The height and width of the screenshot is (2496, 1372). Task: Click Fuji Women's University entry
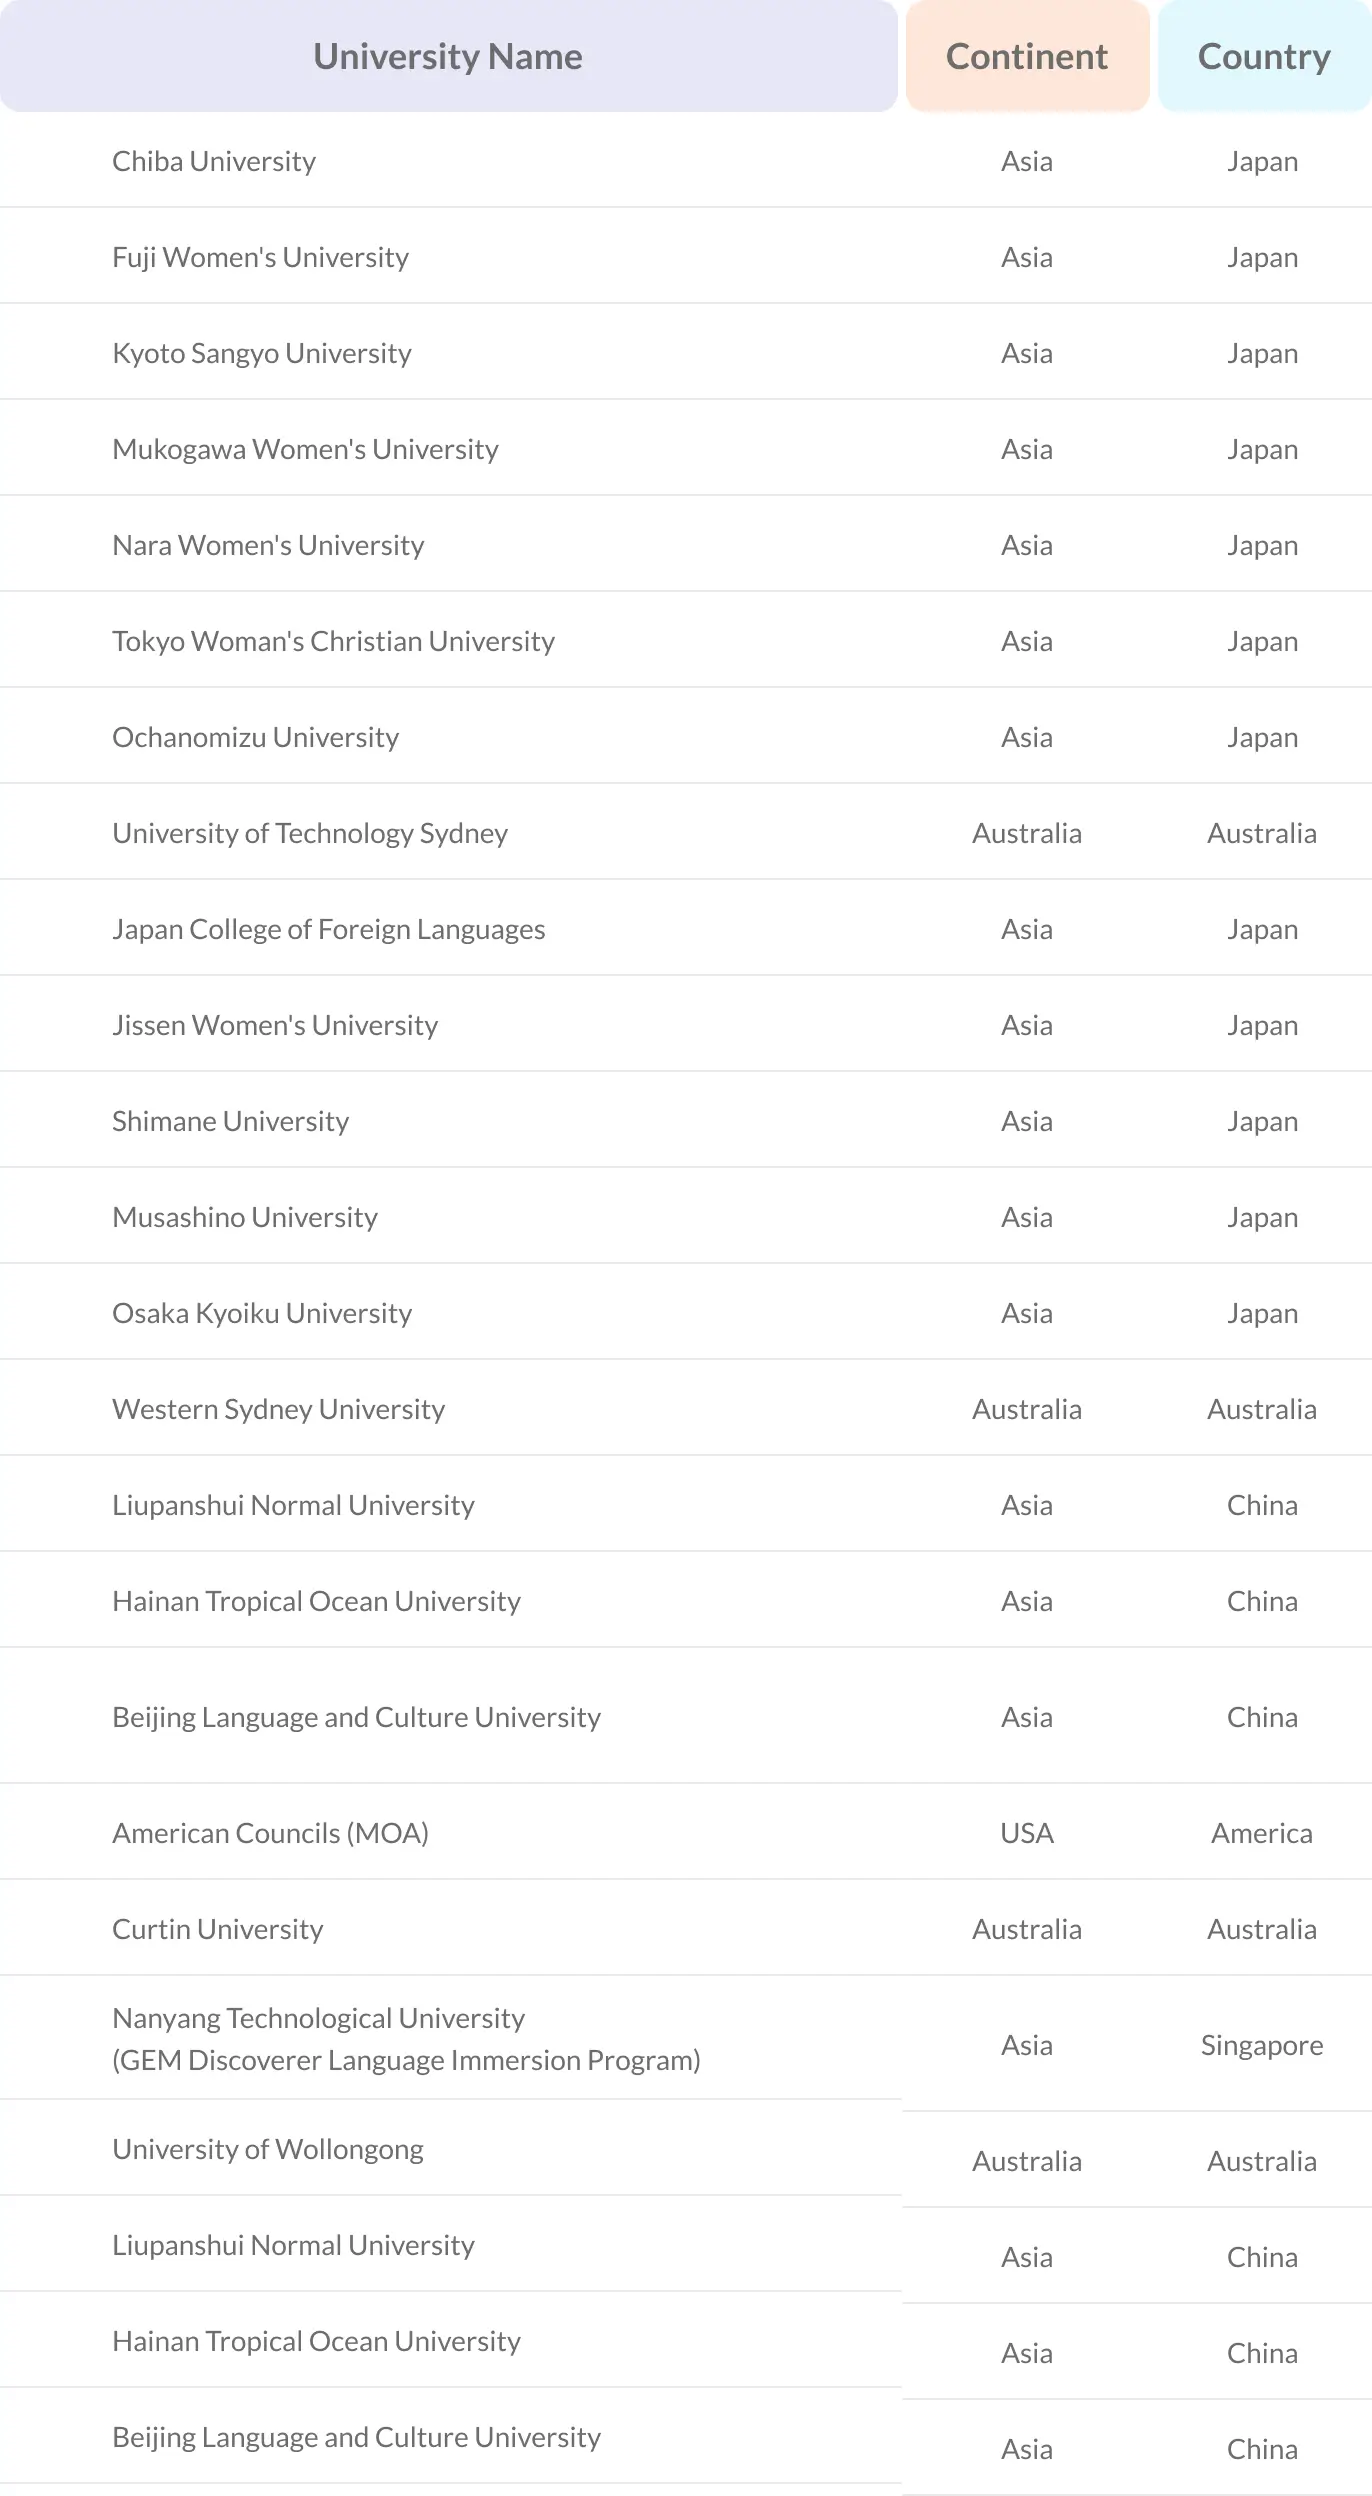(x=260, y=257)
